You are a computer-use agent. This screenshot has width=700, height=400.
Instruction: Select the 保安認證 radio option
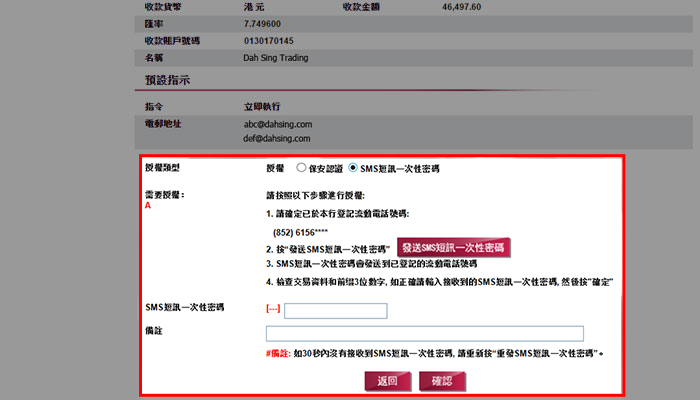click(x=301, y=168)
